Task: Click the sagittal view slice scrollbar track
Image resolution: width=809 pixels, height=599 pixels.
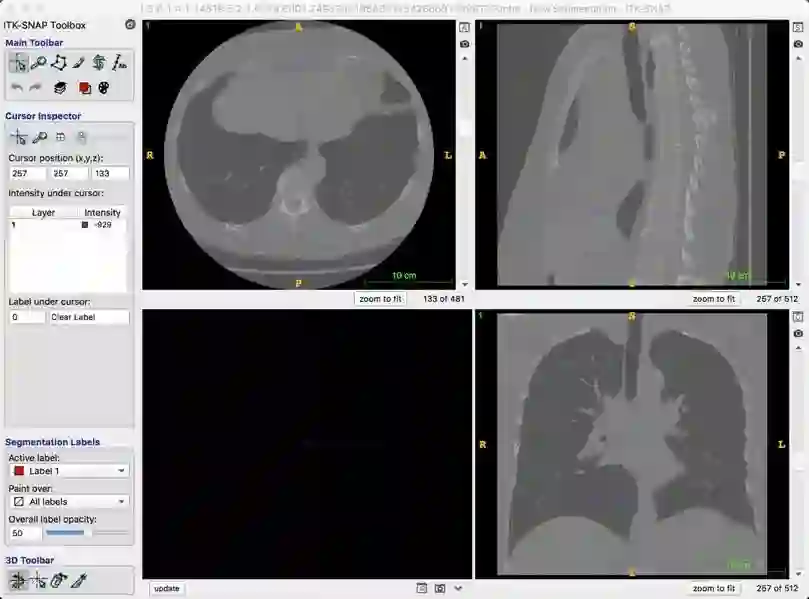Action: 799,171
